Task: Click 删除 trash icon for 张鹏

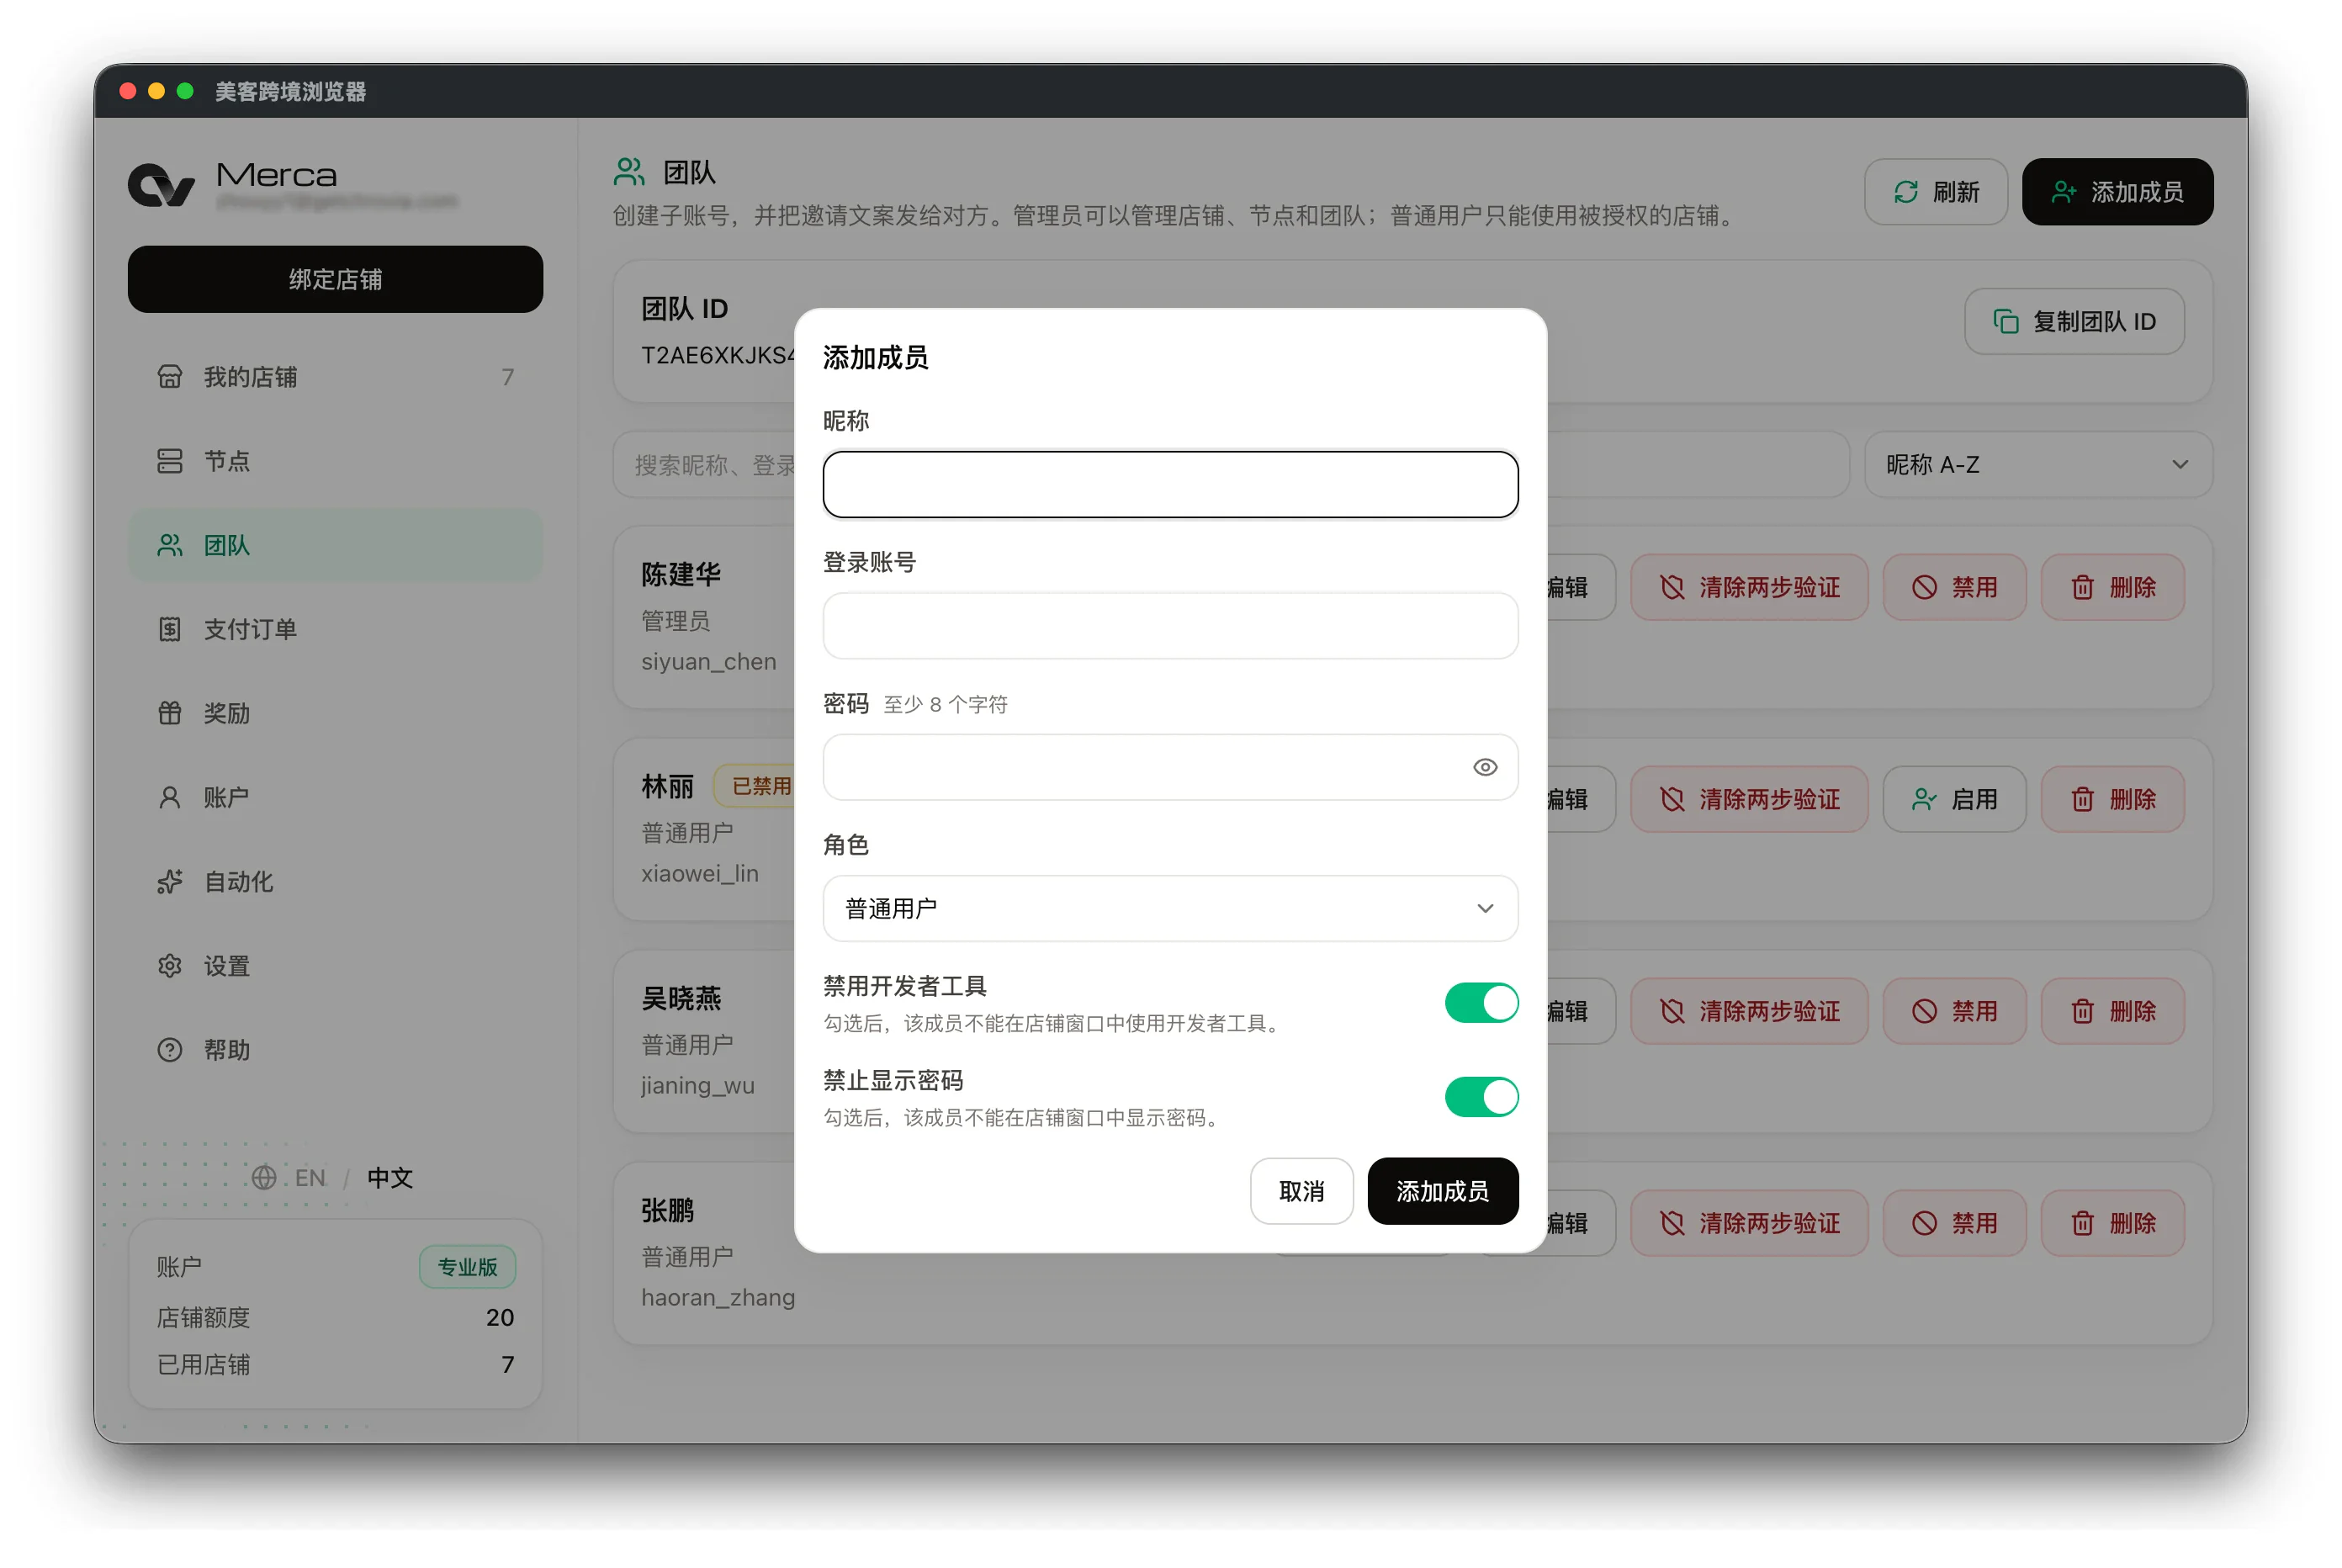Action: tap(2082, 1223)
